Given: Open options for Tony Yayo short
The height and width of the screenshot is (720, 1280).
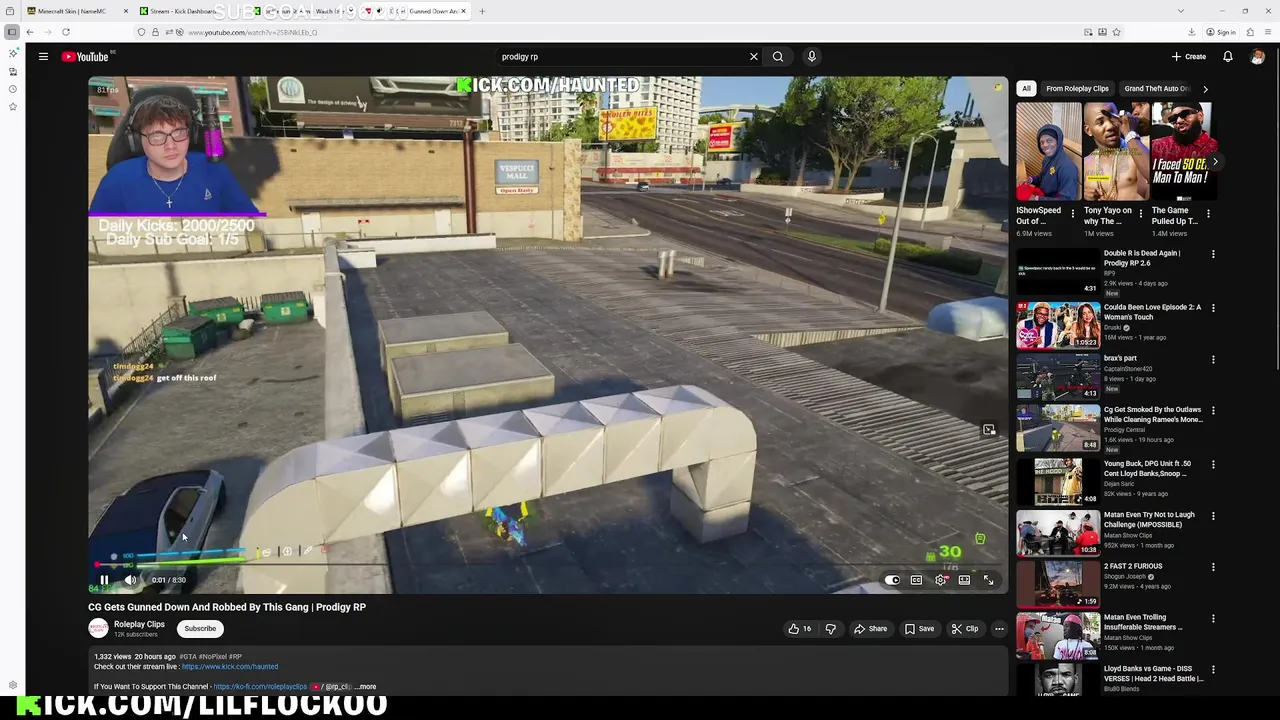Looking at the screenshot, I should pos(1141,214).
